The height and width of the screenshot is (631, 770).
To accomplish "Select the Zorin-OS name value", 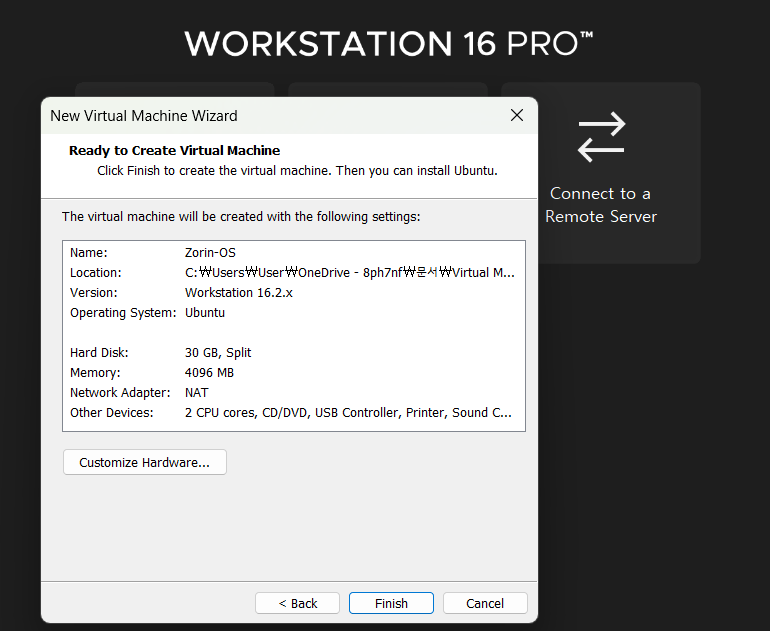I will (210, 252).
